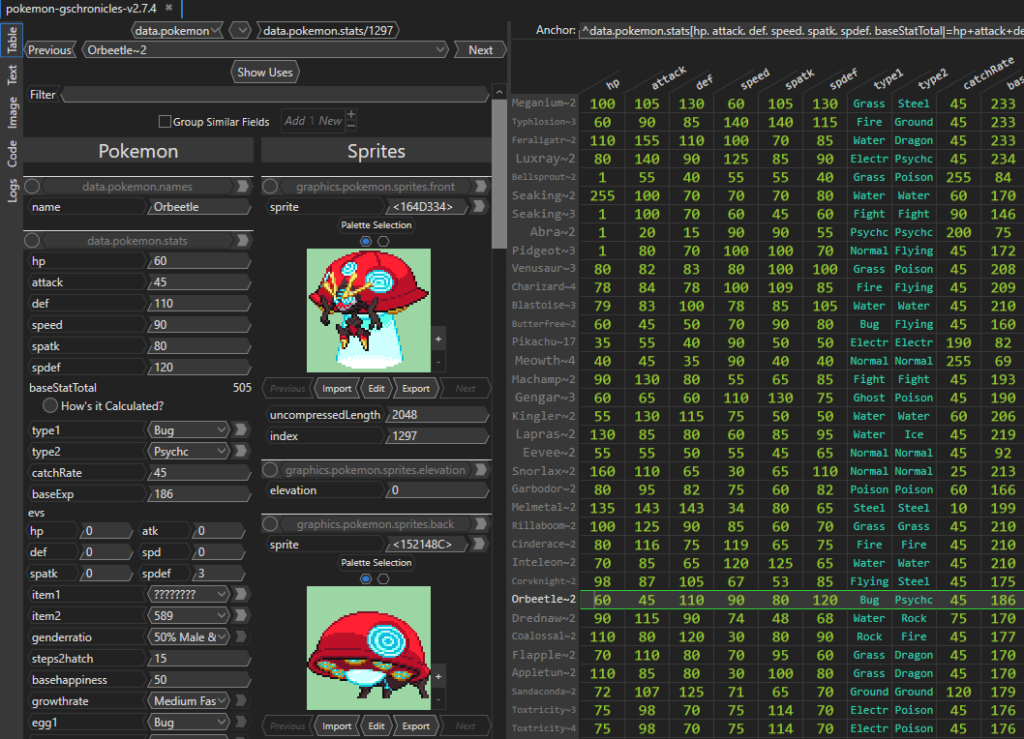Toggle the graphics.pokemon.sprites.front section circle
The height and width of the screenshot is (739, 1024).
270,186
